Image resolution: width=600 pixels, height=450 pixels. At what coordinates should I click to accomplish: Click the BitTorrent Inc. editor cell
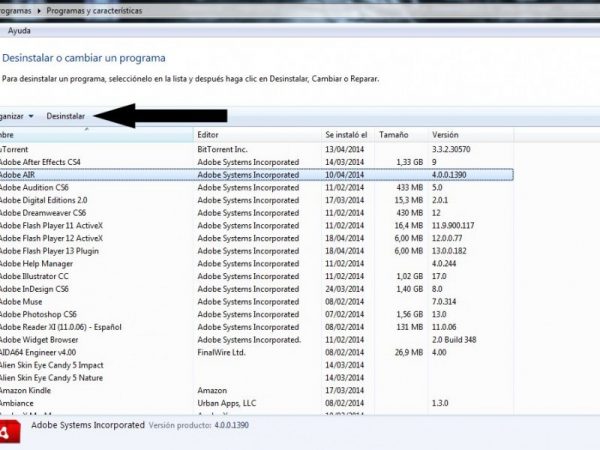tap(222, 150)
